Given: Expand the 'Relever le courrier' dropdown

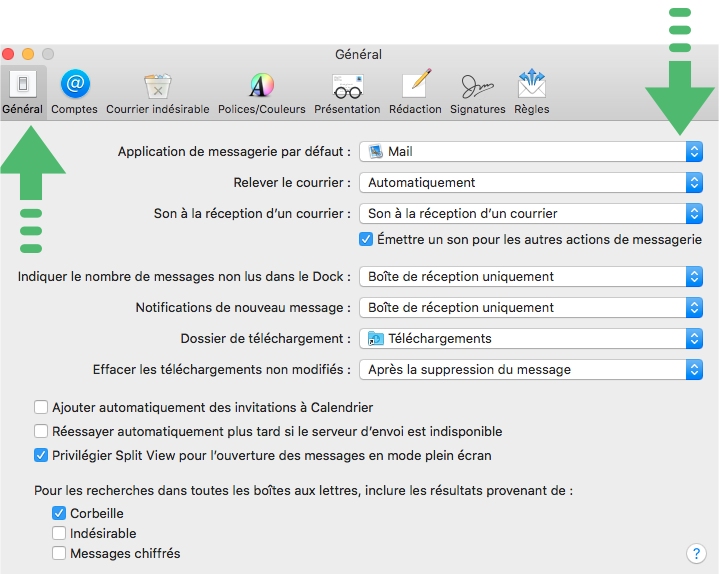Looking at the screenshot, I should 530,183.
